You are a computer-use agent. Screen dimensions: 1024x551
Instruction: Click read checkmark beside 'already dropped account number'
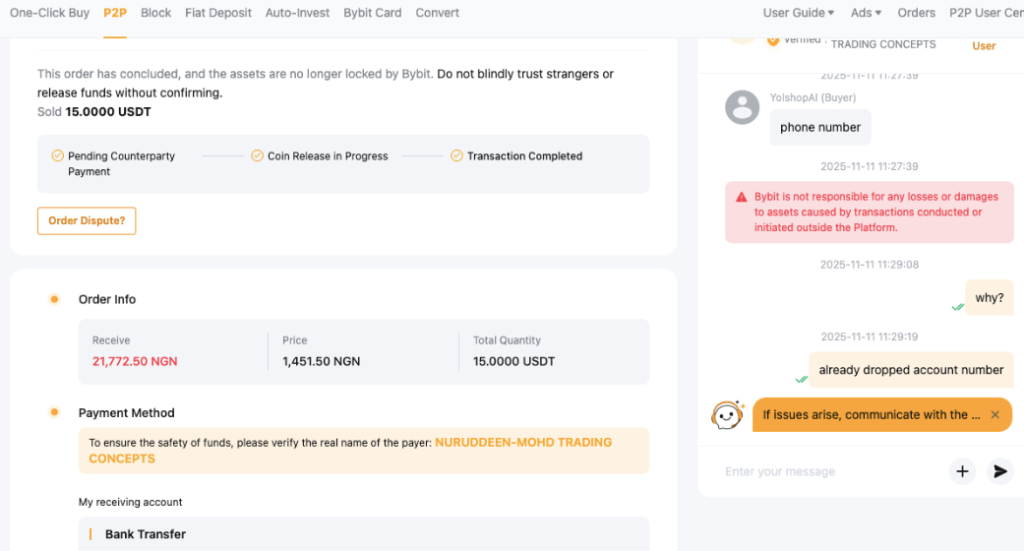(x=801, y=379)
